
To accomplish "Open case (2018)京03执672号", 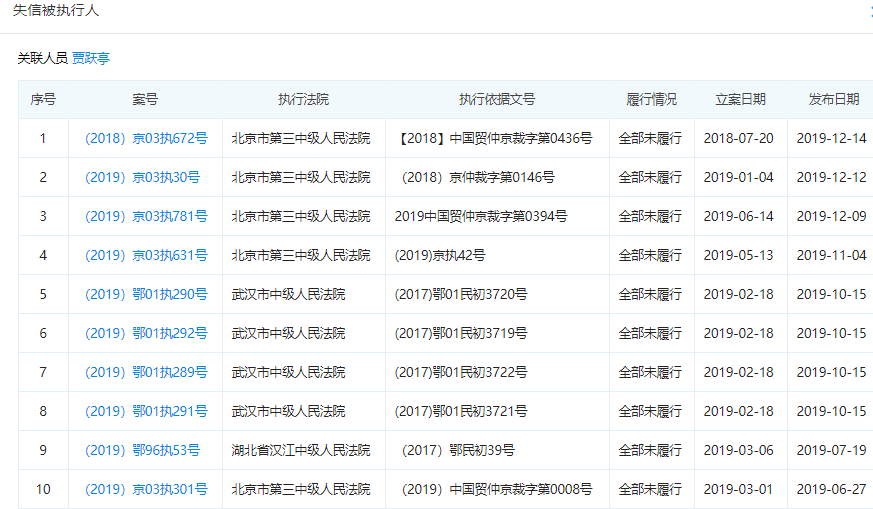I will tap(146, 138).
